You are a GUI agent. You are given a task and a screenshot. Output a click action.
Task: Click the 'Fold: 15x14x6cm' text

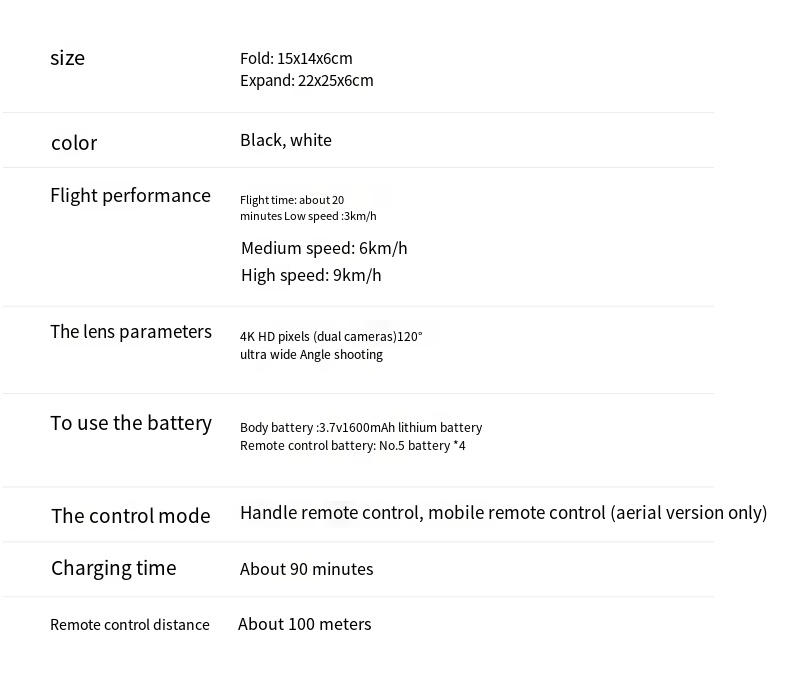click(x=296, y=58)
